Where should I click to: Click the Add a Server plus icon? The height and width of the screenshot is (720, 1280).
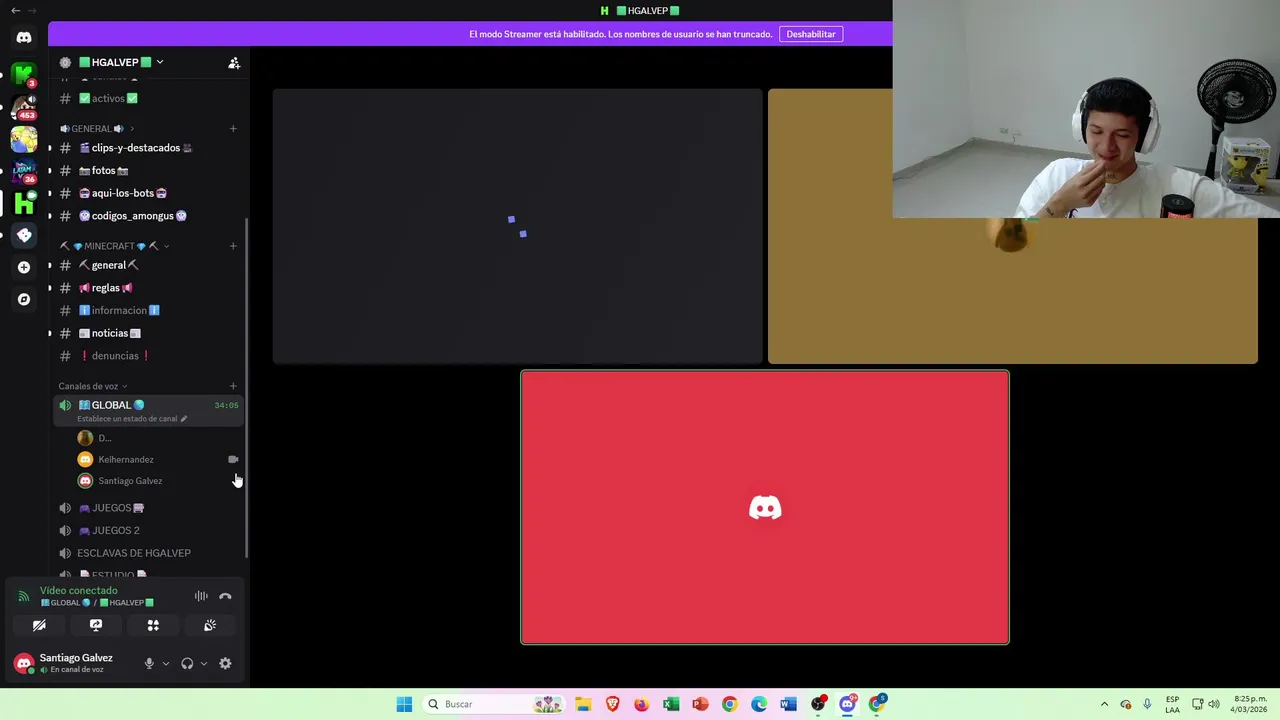pos(24,267)
